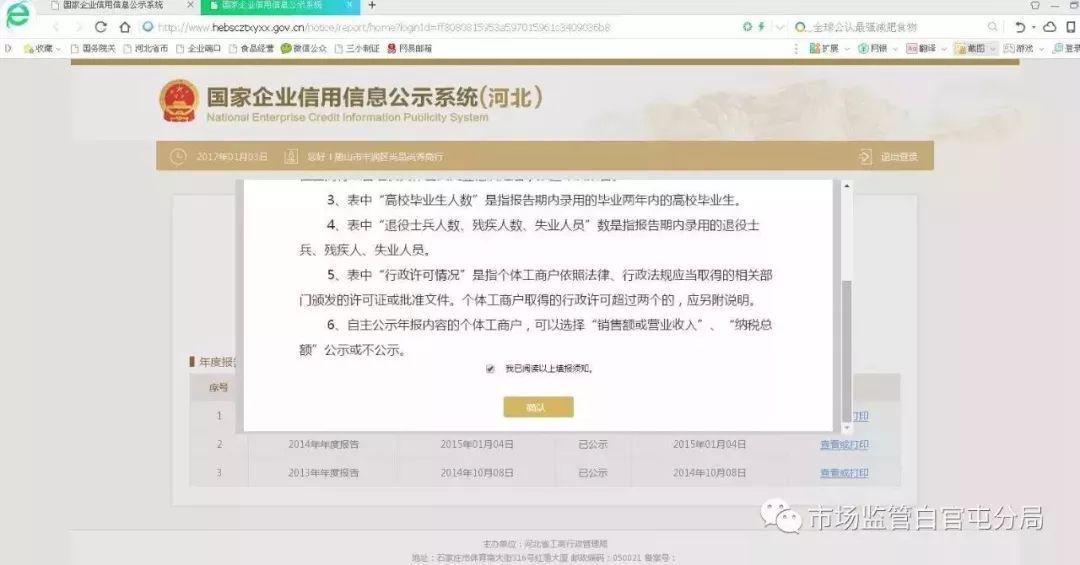This screenshot has height=565, width=1080.
Task: Expand the undo closed tab dropdown arrow
Action: (x=1034, y=28)
